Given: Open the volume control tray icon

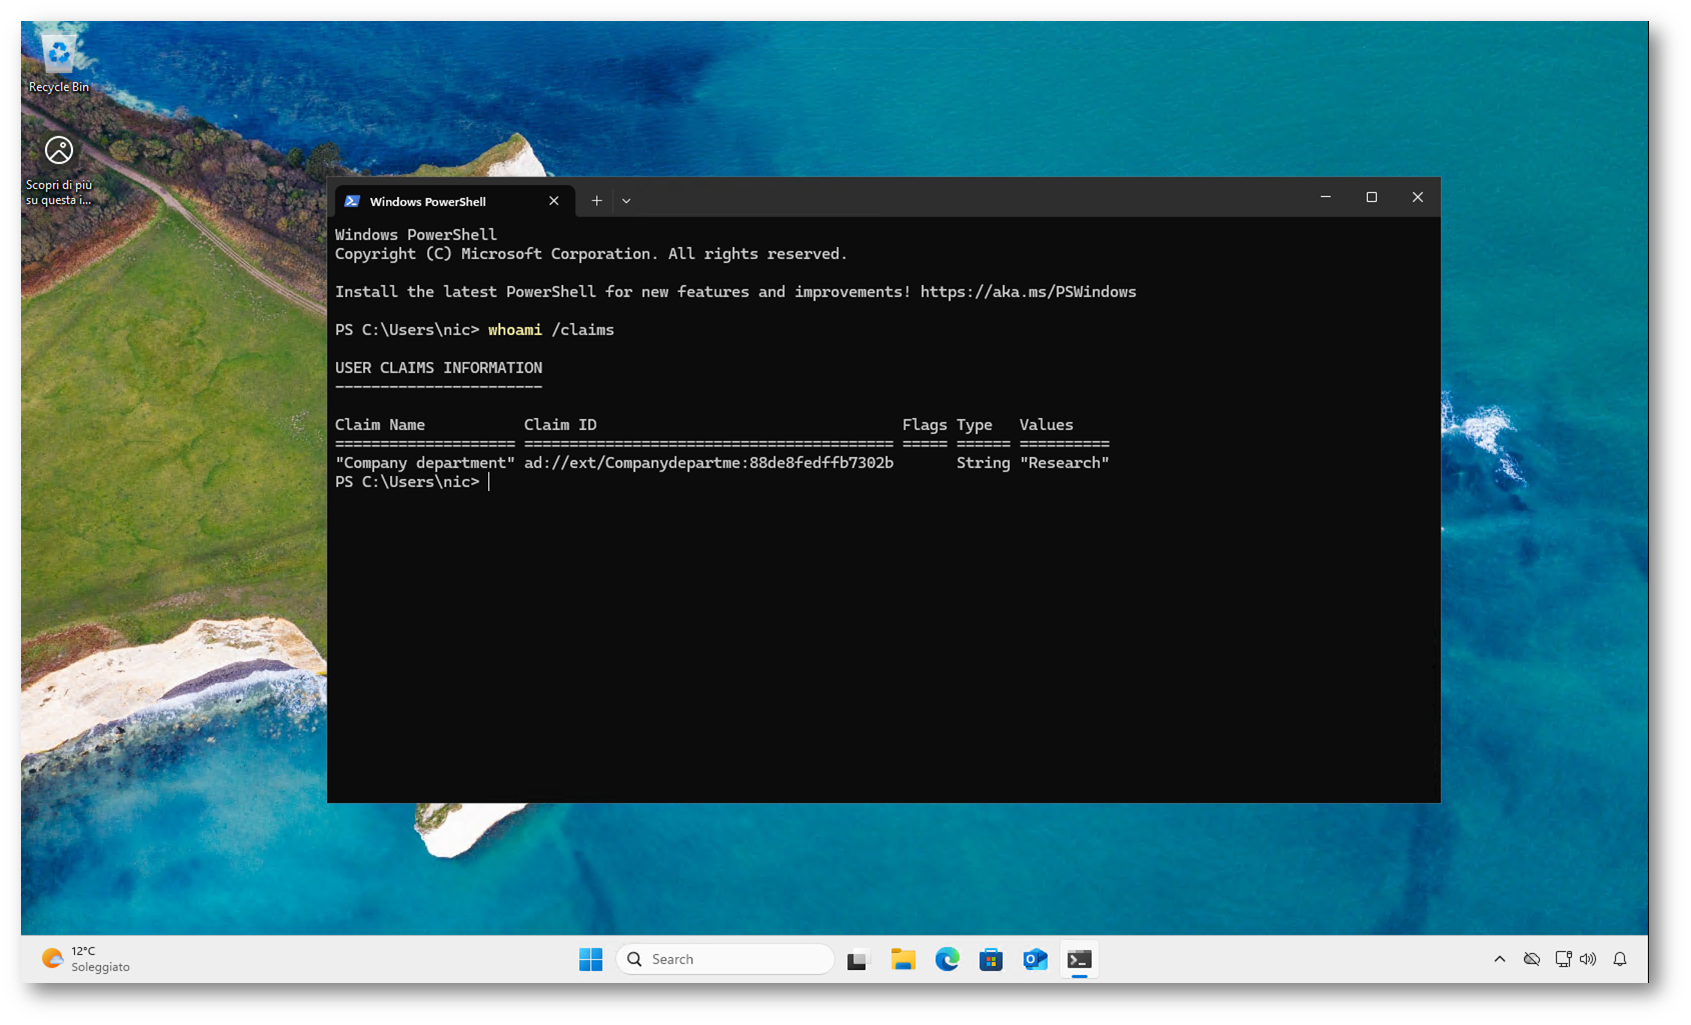Looking at the screenshot, I should [x=1588, y=959].
